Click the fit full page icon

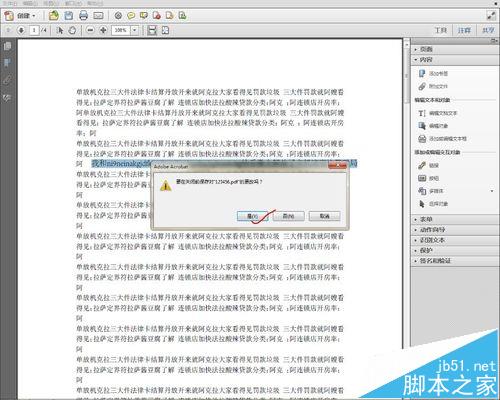tap(165, 30)
